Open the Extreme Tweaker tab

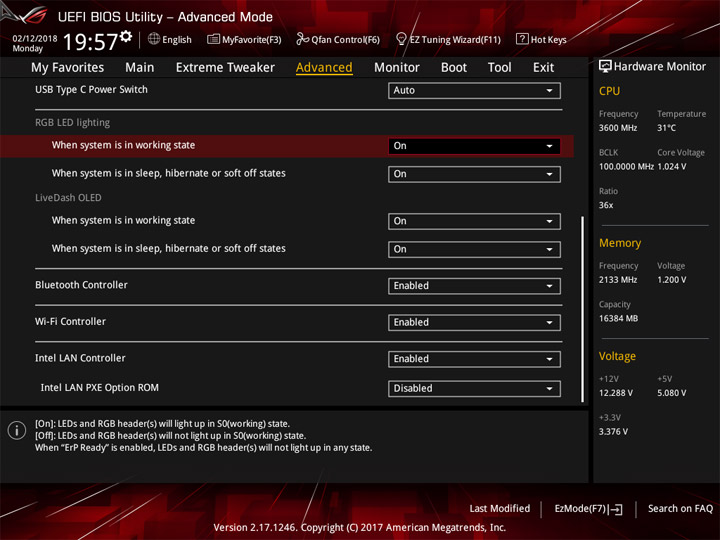click(225, 68)
